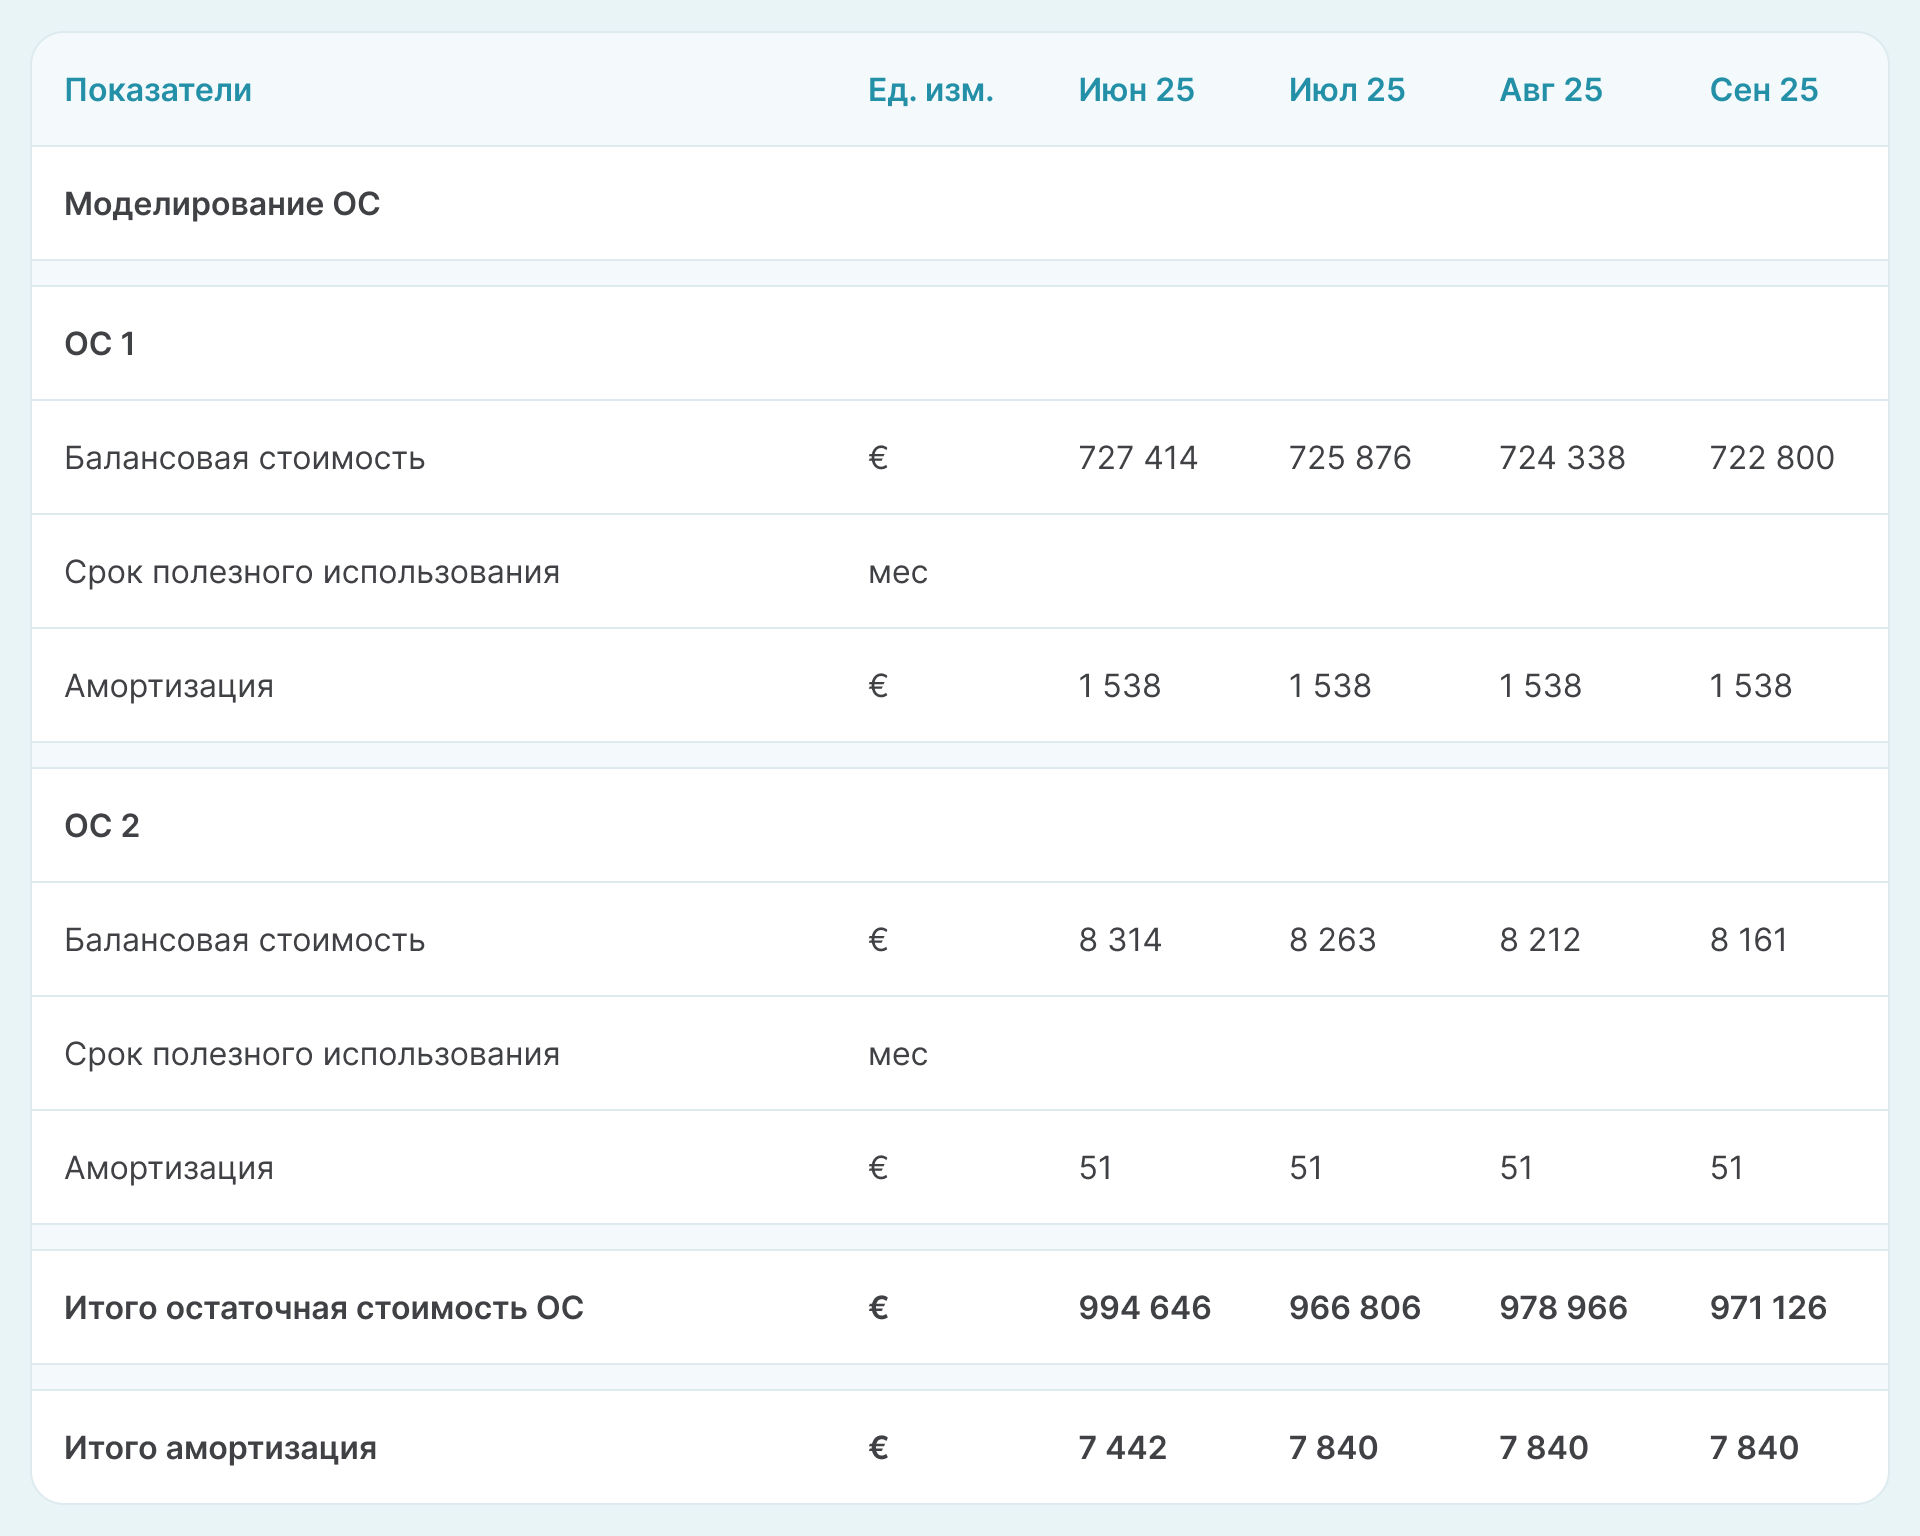Screen dimensions: 1920x1536
Task: Click ОС 2 balance value 8 314
Action: (1119, 940)
